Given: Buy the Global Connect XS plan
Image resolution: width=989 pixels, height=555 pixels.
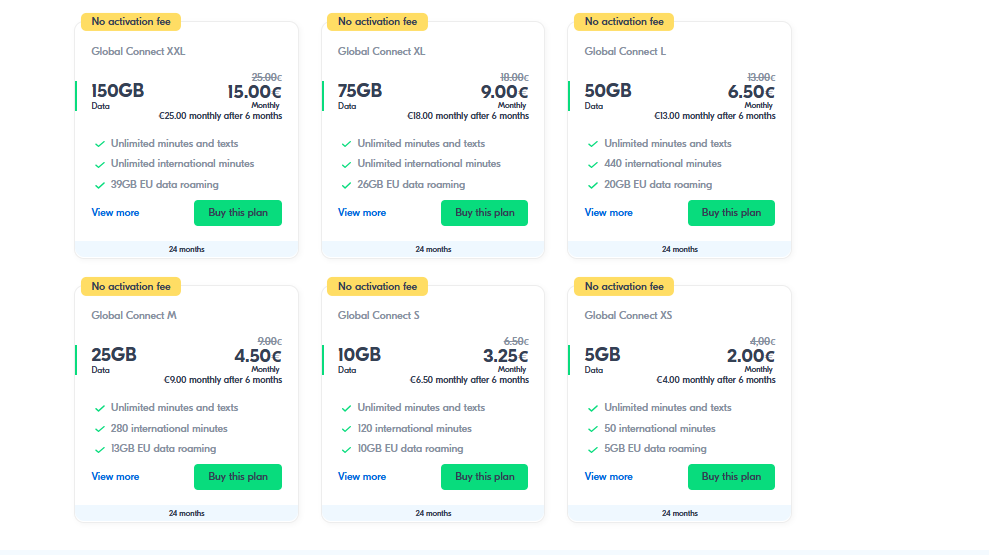Looking at the screenshot, I should [731, 477].
